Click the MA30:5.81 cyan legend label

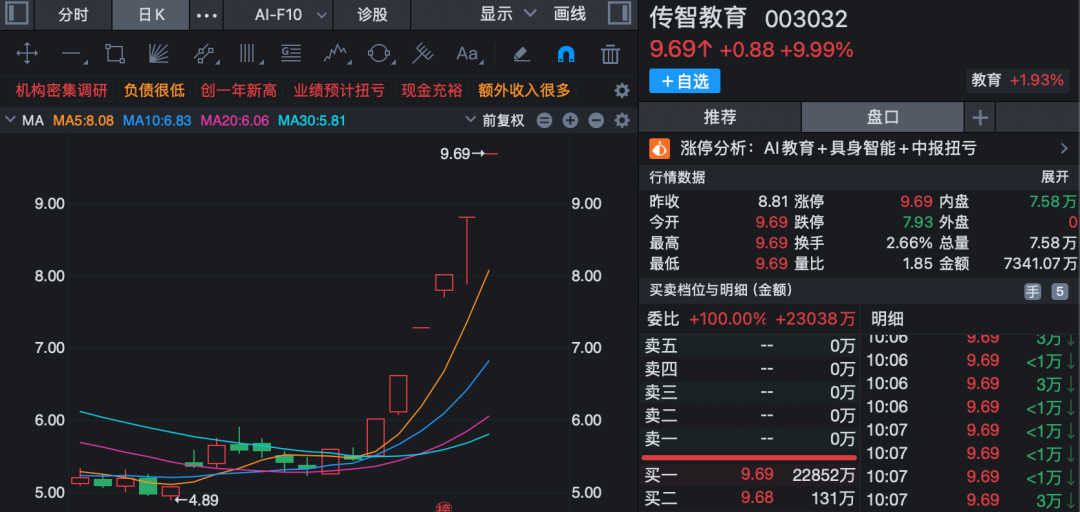(311, 121)
